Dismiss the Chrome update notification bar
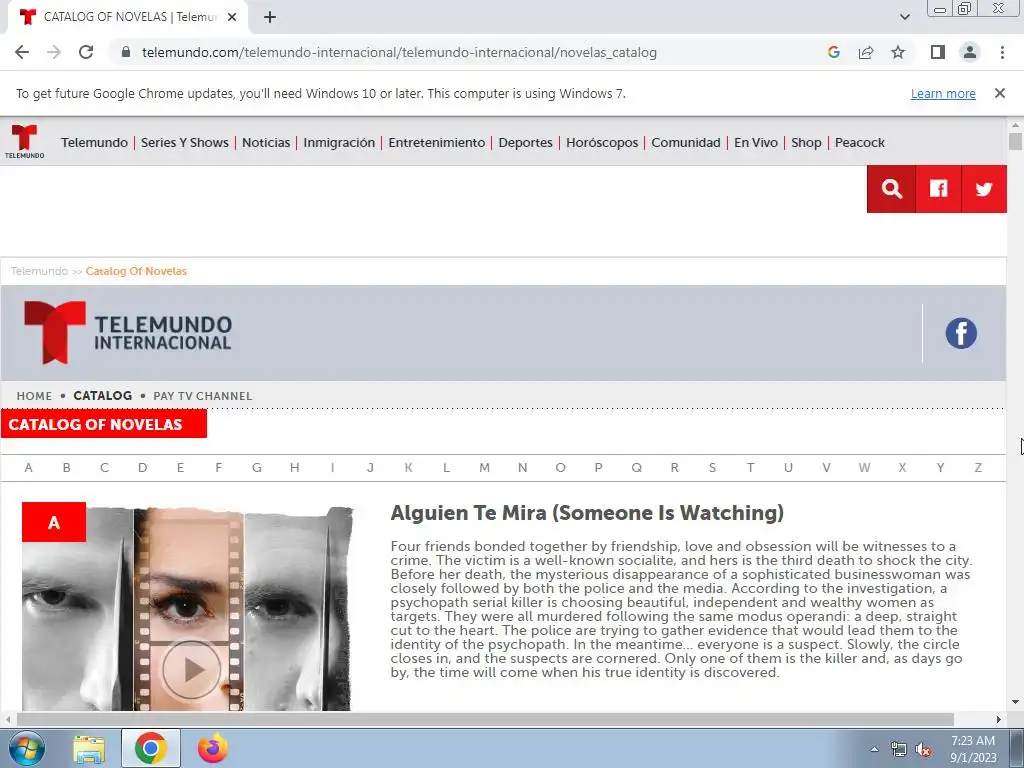Screen dimensions: 1024x768 coord(999,93)
